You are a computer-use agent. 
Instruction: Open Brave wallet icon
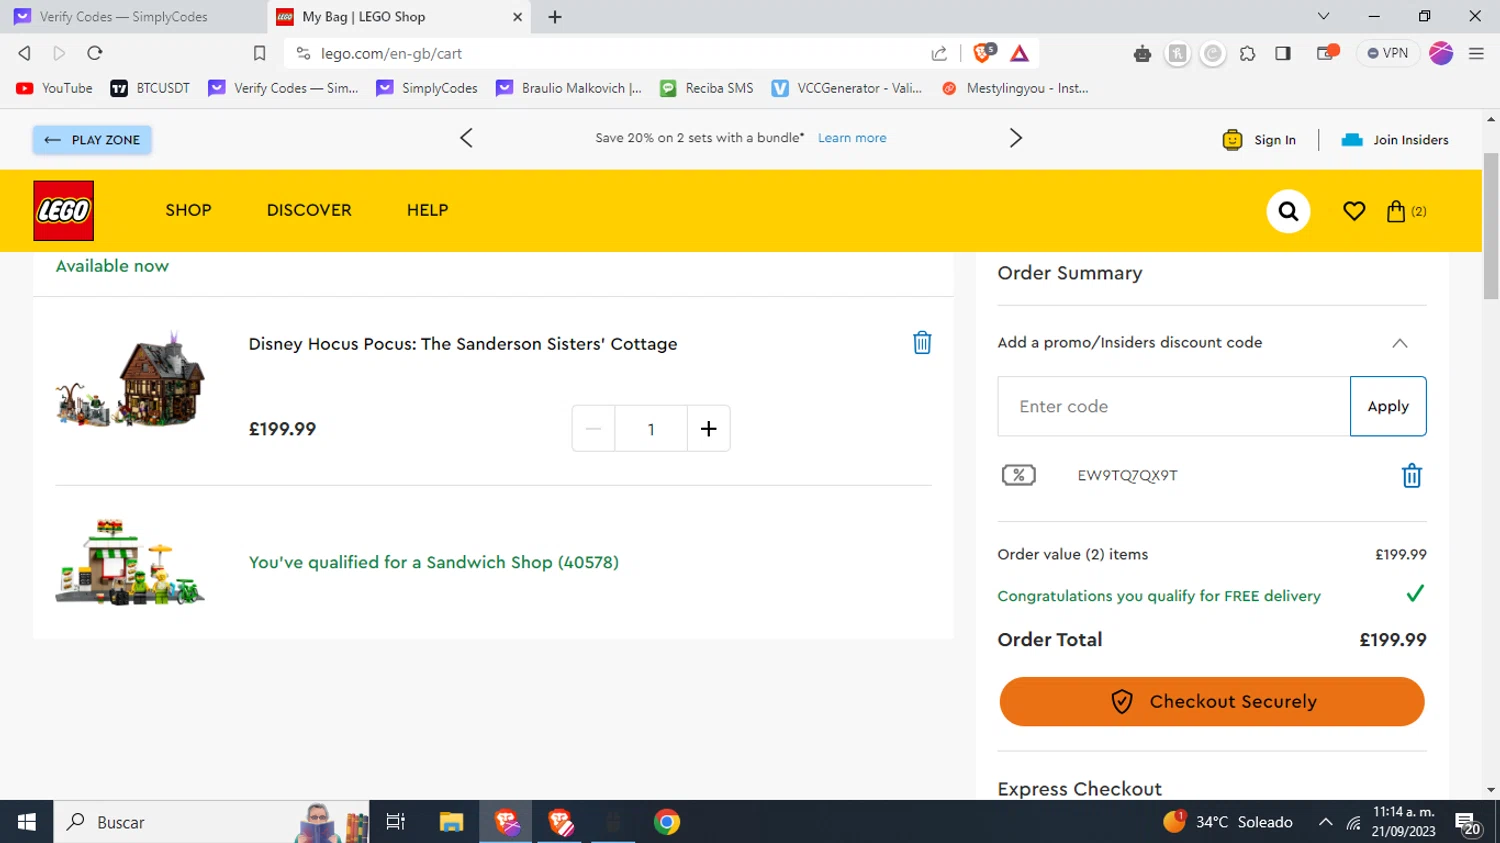1327,53
